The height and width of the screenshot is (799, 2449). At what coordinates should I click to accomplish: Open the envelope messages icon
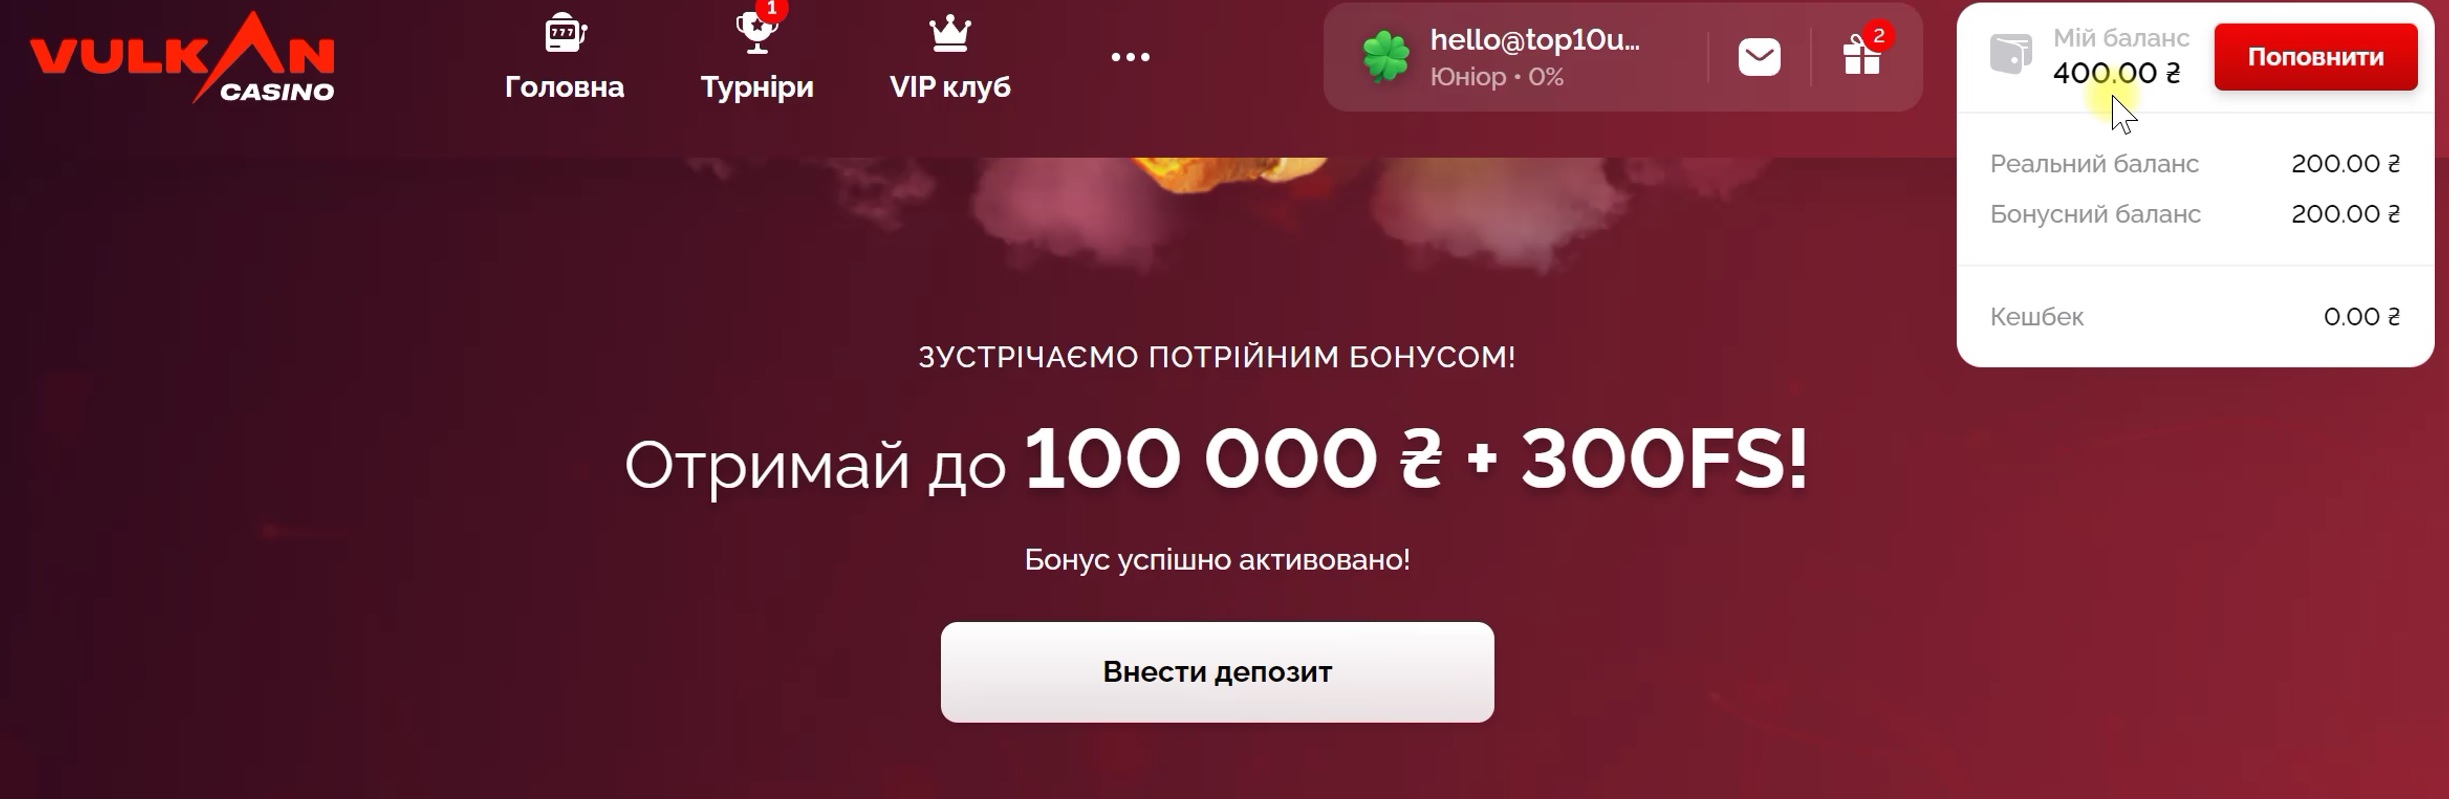1759,57
